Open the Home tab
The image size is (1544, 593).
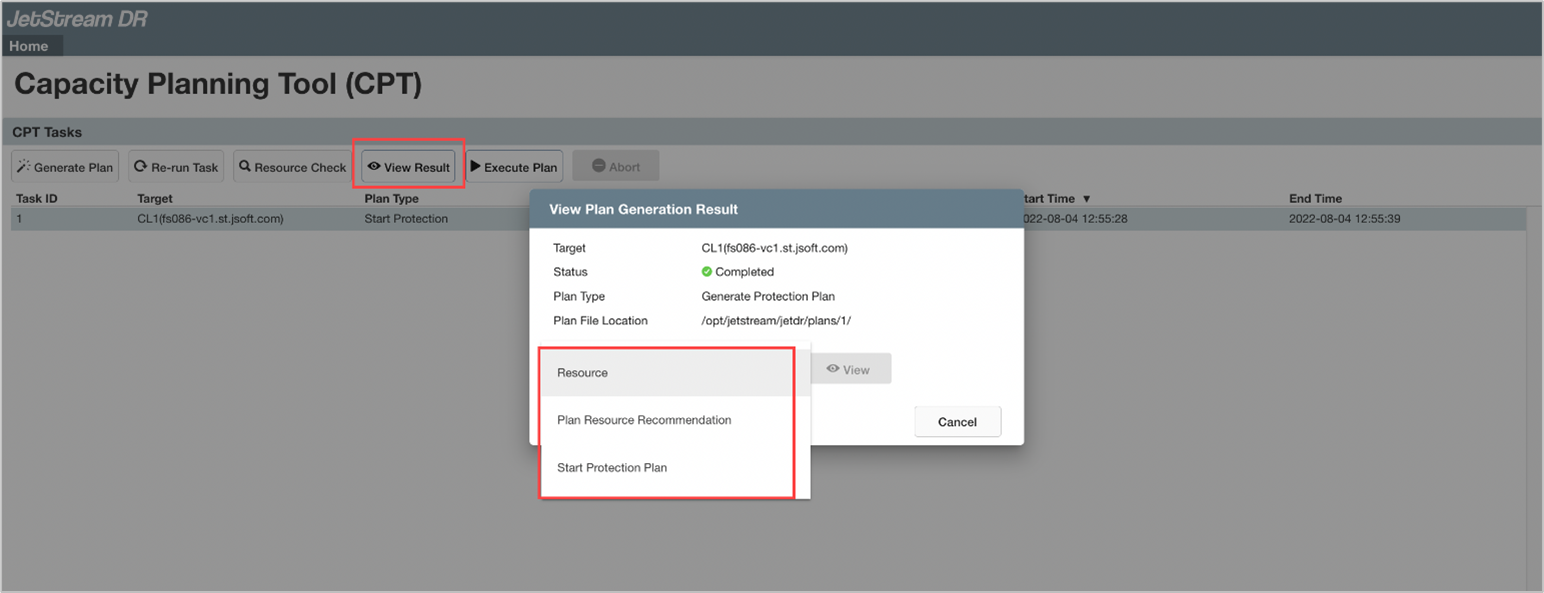pos(29,46)
